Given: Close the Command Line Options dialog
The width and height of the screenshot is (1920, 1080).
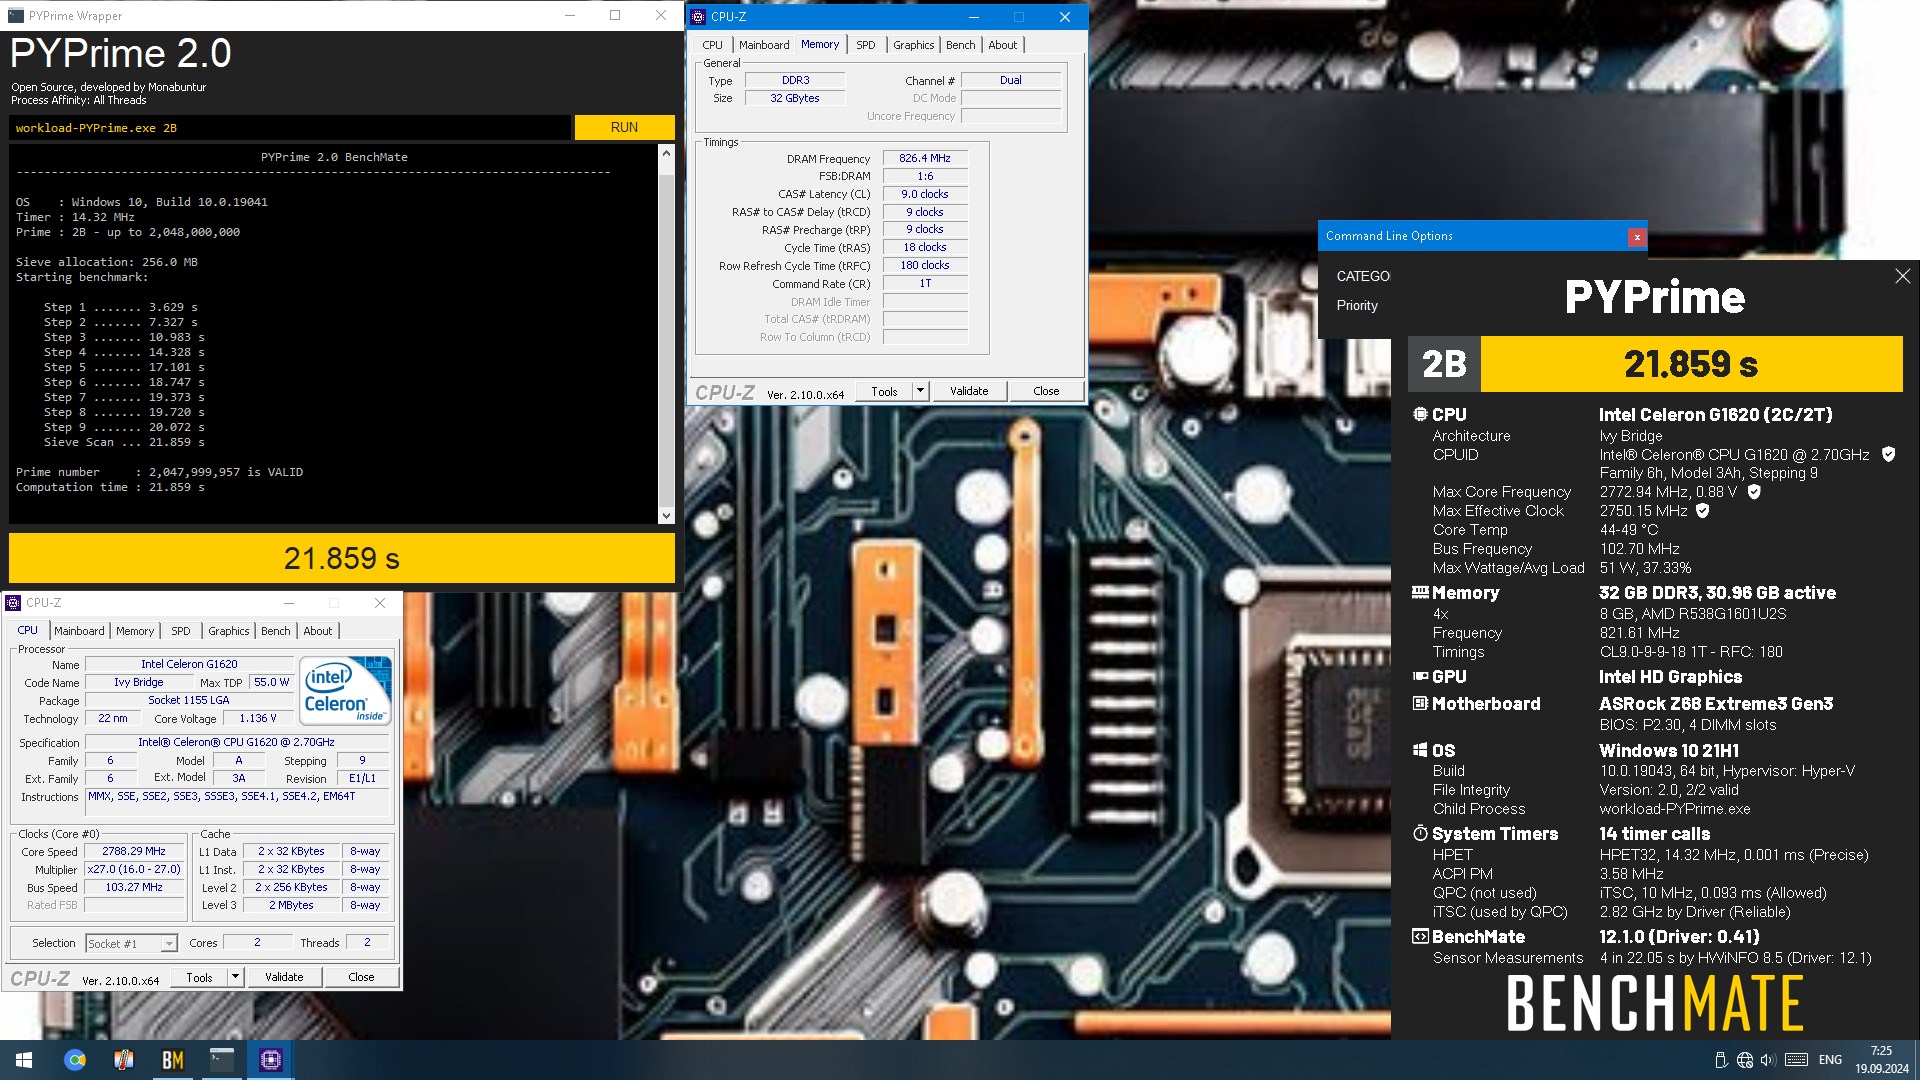Looking at the screenshot, I should pos(1636,237).
